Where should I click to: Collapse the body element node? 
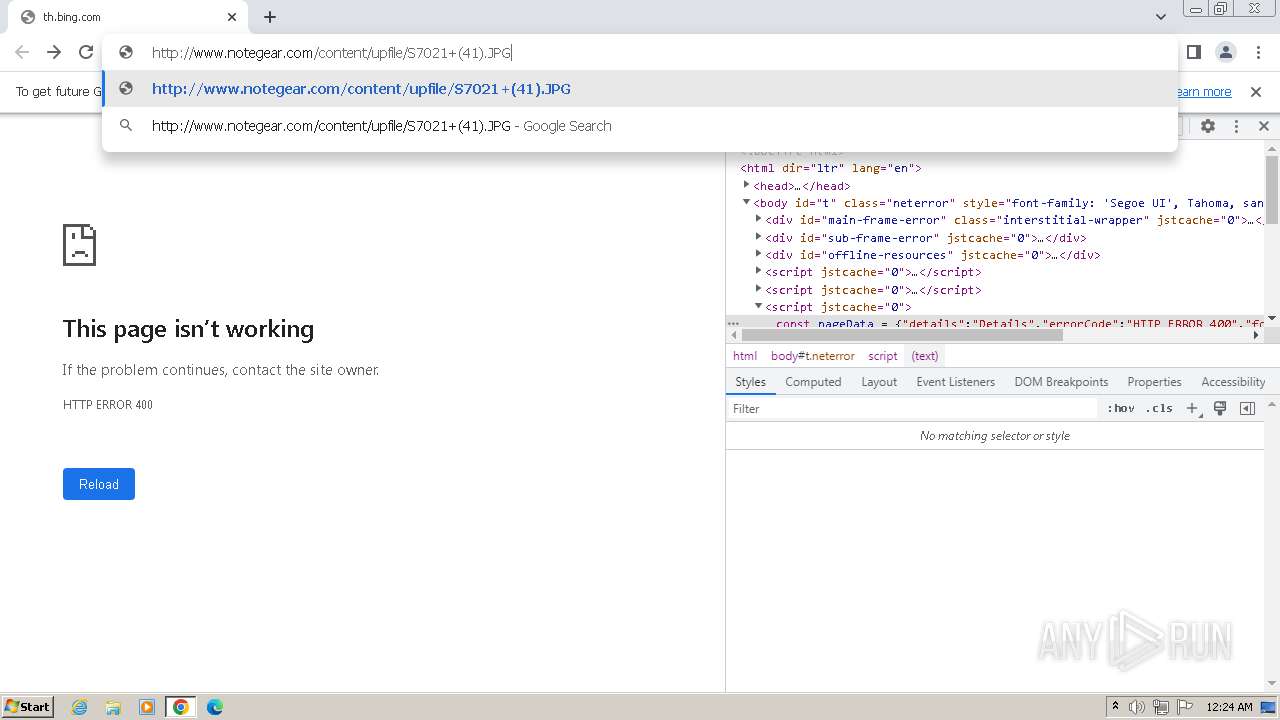tap(747, 202)
